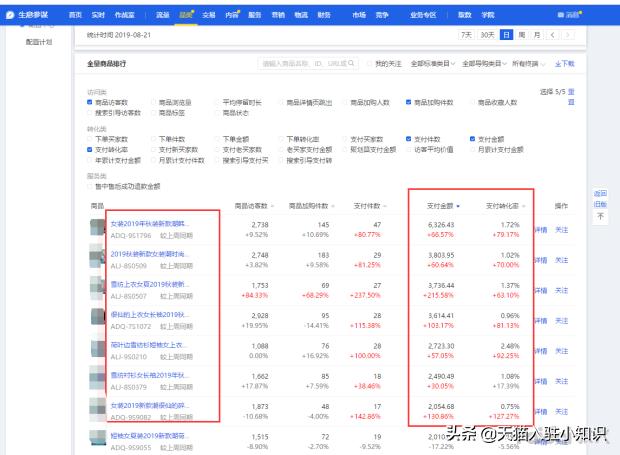Select 30天 date range
The image size is (620, 455).
pyautogui.click(x=488, y=35)
